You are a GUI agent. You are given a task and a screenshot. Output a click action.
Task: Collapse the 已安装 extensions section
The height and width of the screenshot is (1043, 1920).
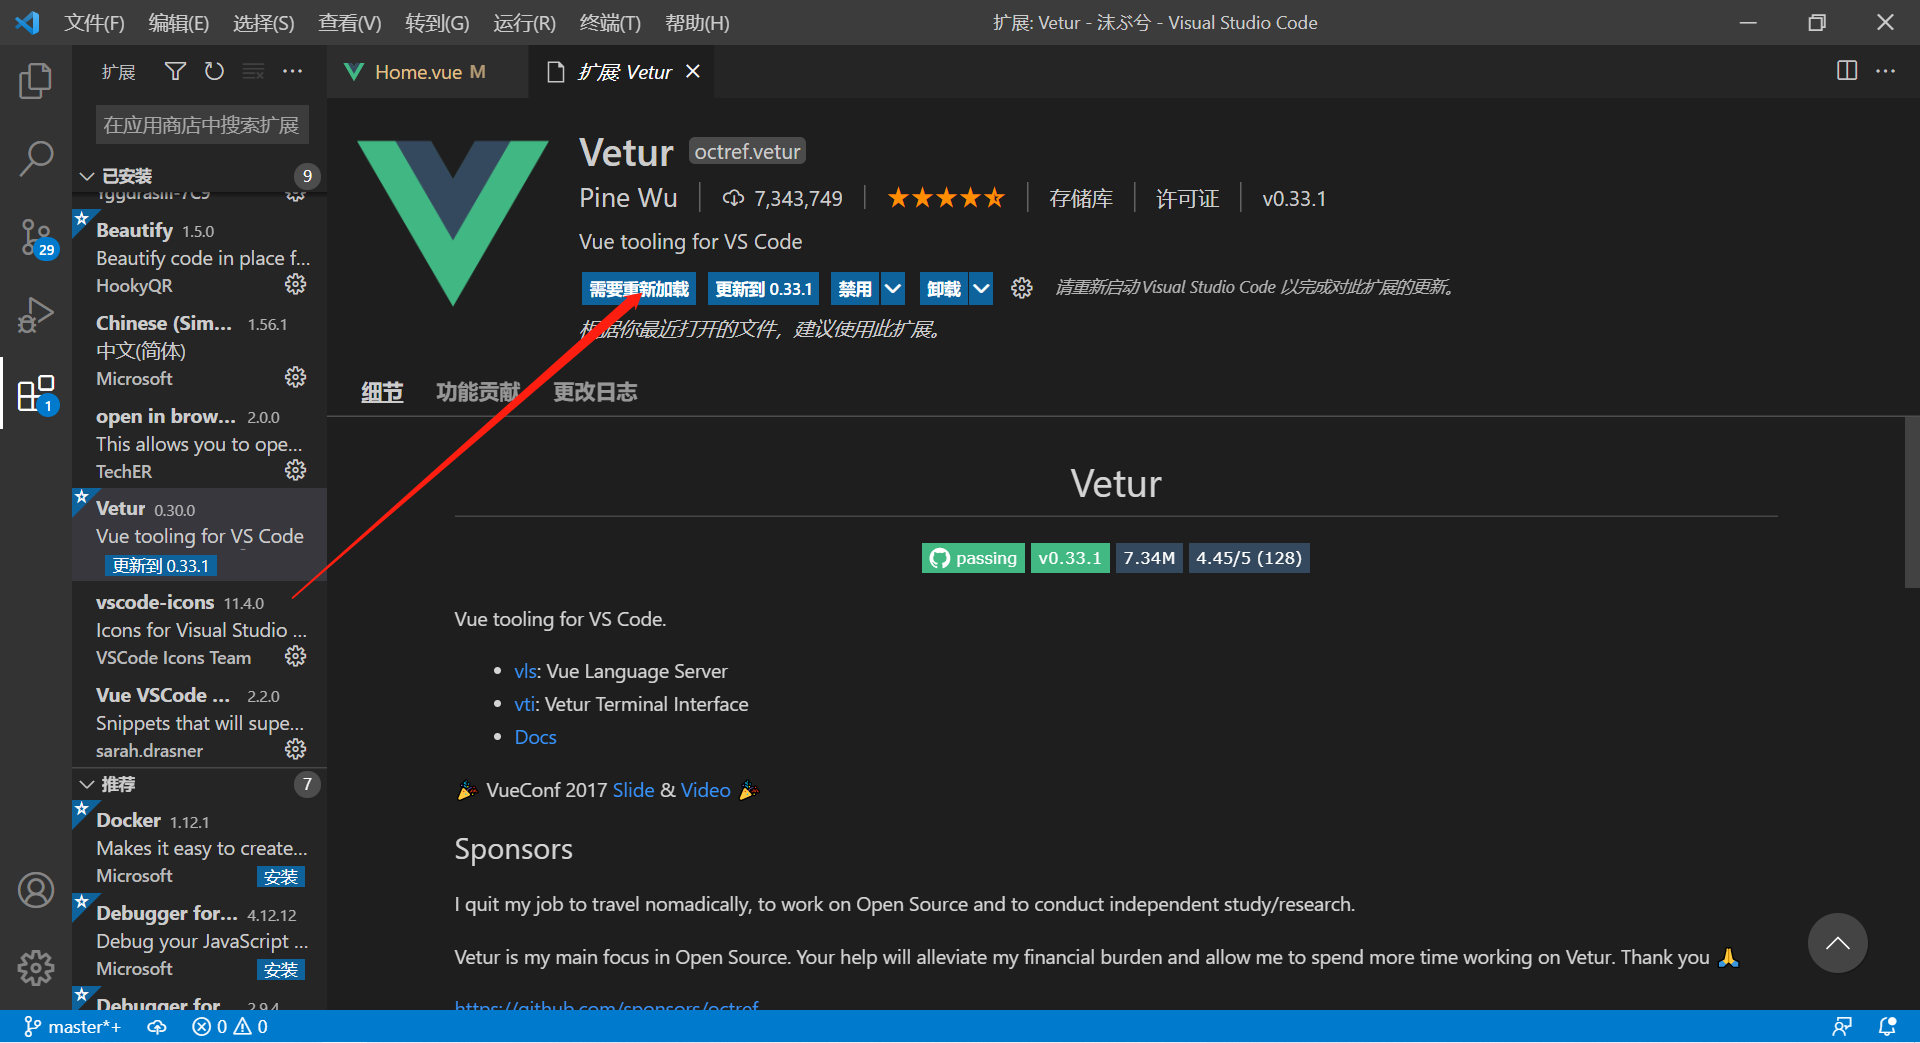(x=88, y=175)
